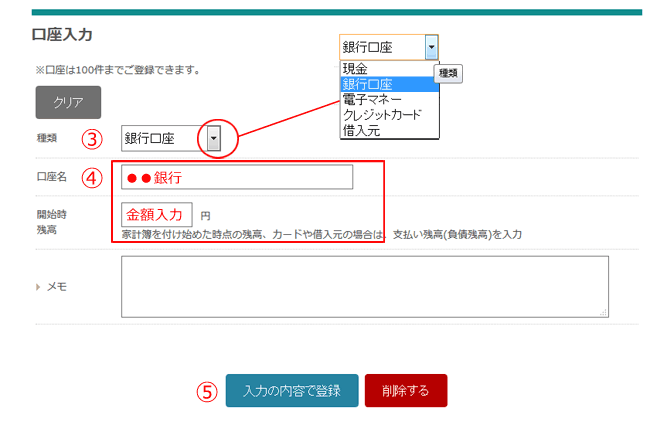Expand the メモ disclosure triangle
Viewport: 650px width, 425px height.
click(38, 287)
